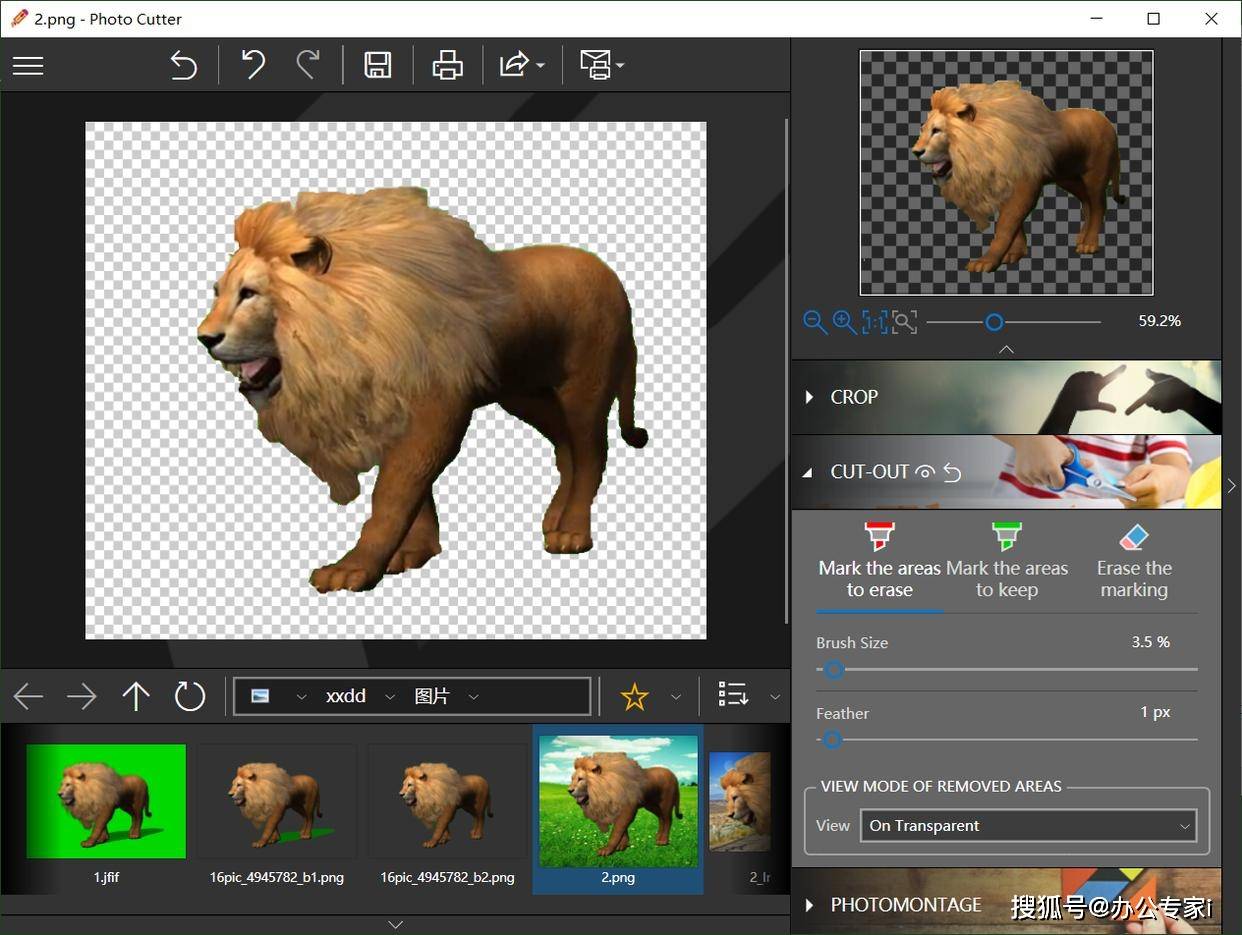Zoom in with the plus magnifier
Viewport: 1242px width, 935px height.
coord(845,322)
